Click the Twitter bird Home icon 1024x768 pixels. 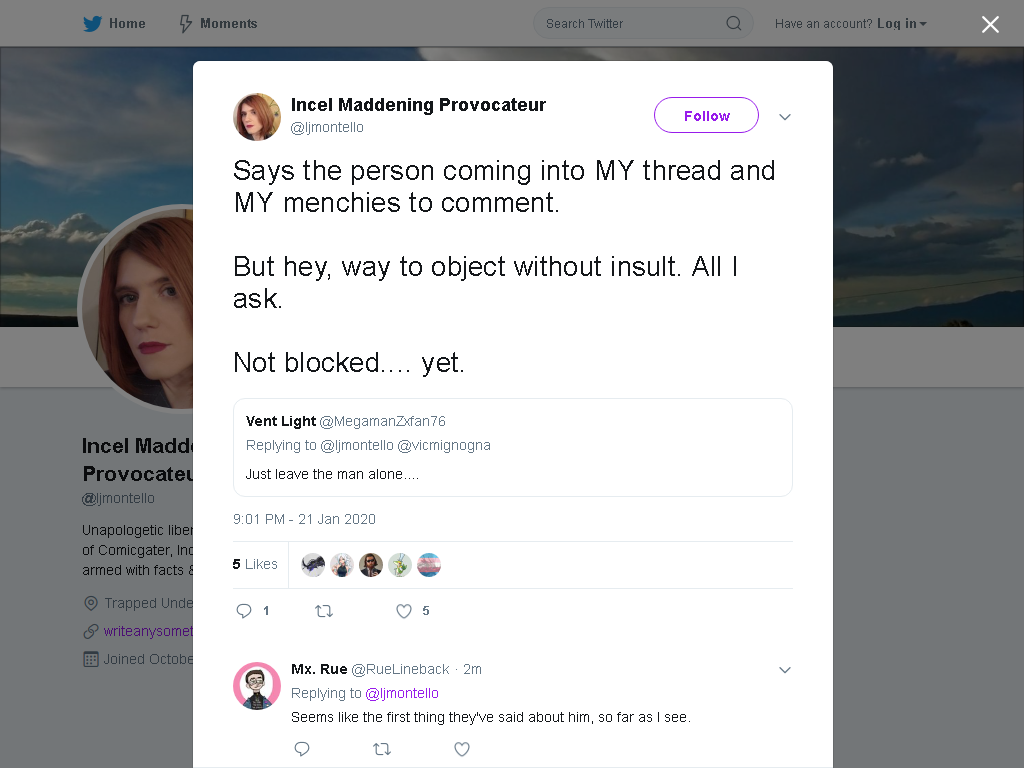coord(92,24)
